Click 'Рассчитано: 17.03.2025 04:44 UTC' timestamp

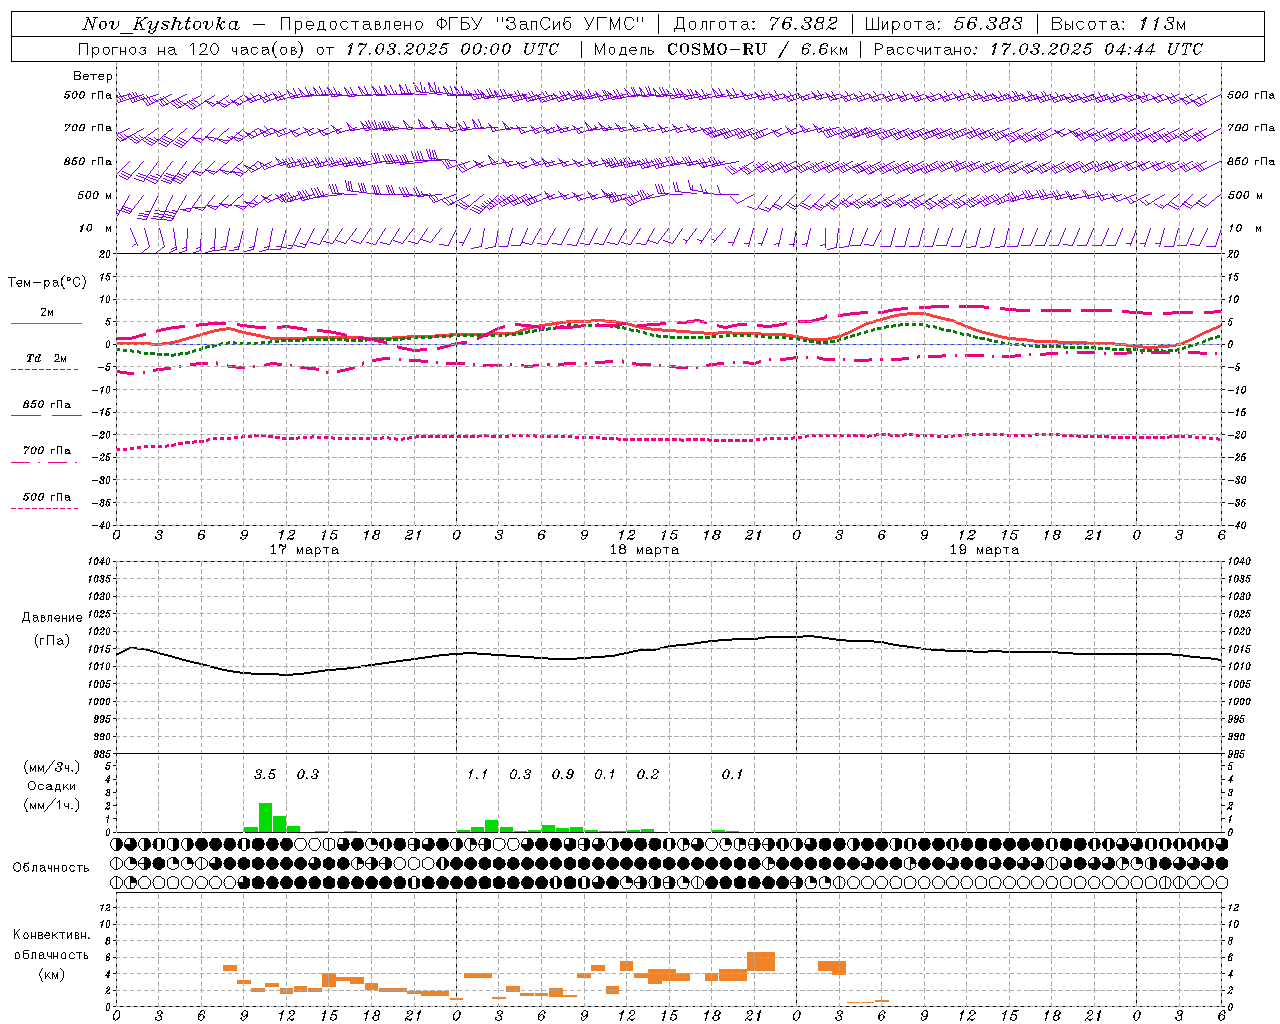[1038, 49]
